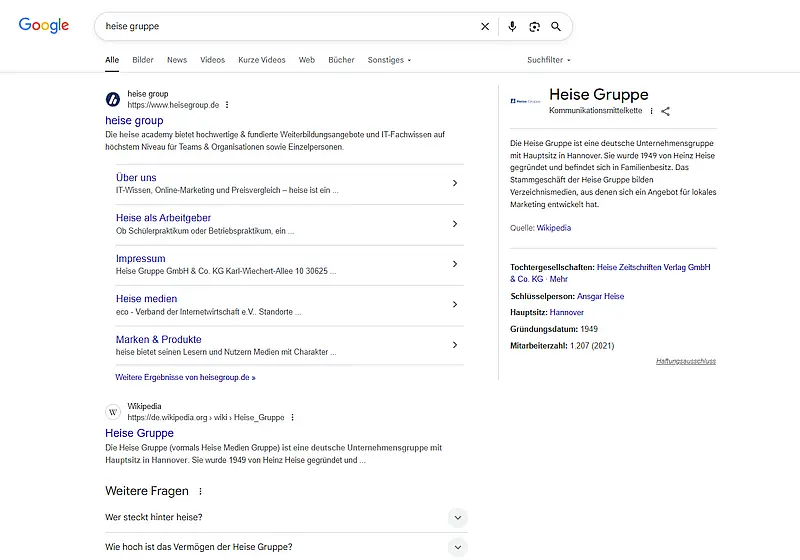This screenshot has width=800, height=560.
Task: Open the Kurze Videos tab
Action: point(262,60)
